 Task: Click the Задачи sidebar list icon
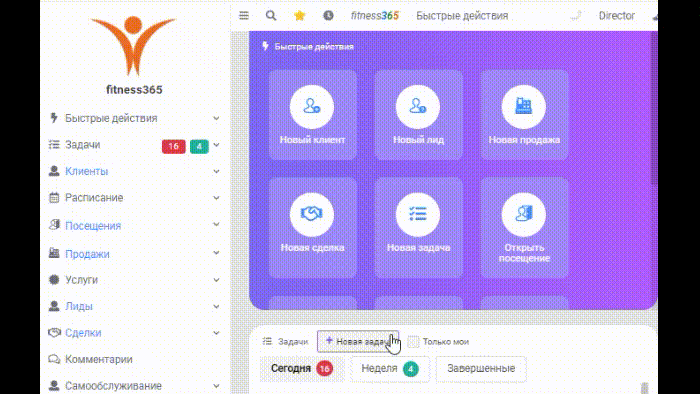pos(54,145)
